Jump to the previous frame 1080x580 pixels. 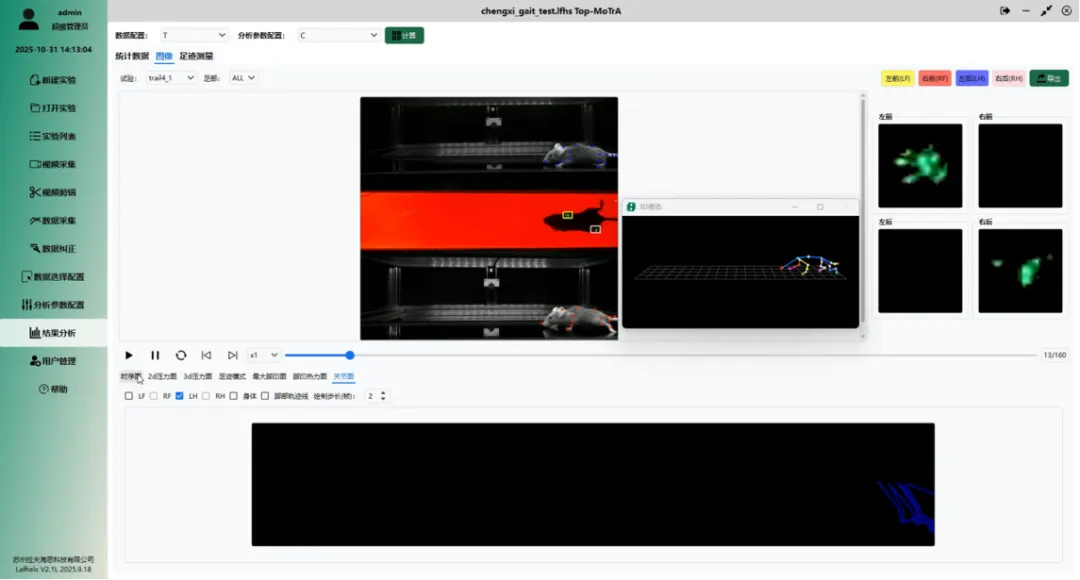(x=206, y=355)
